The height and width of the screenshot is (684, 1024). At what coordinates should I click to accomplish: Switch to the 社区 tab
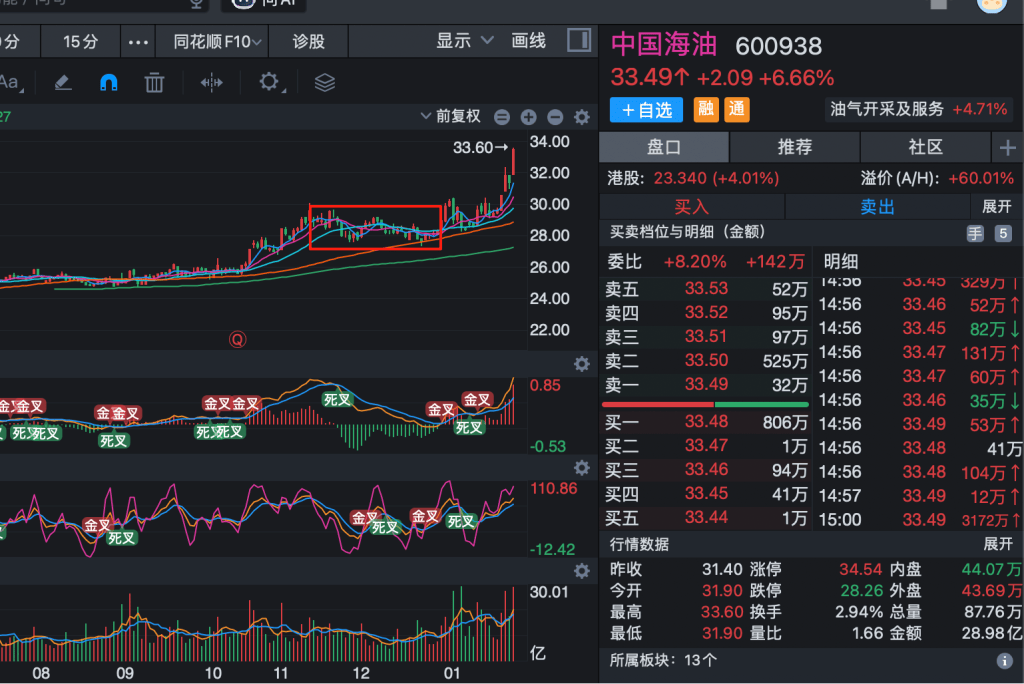tap(925, 147)
